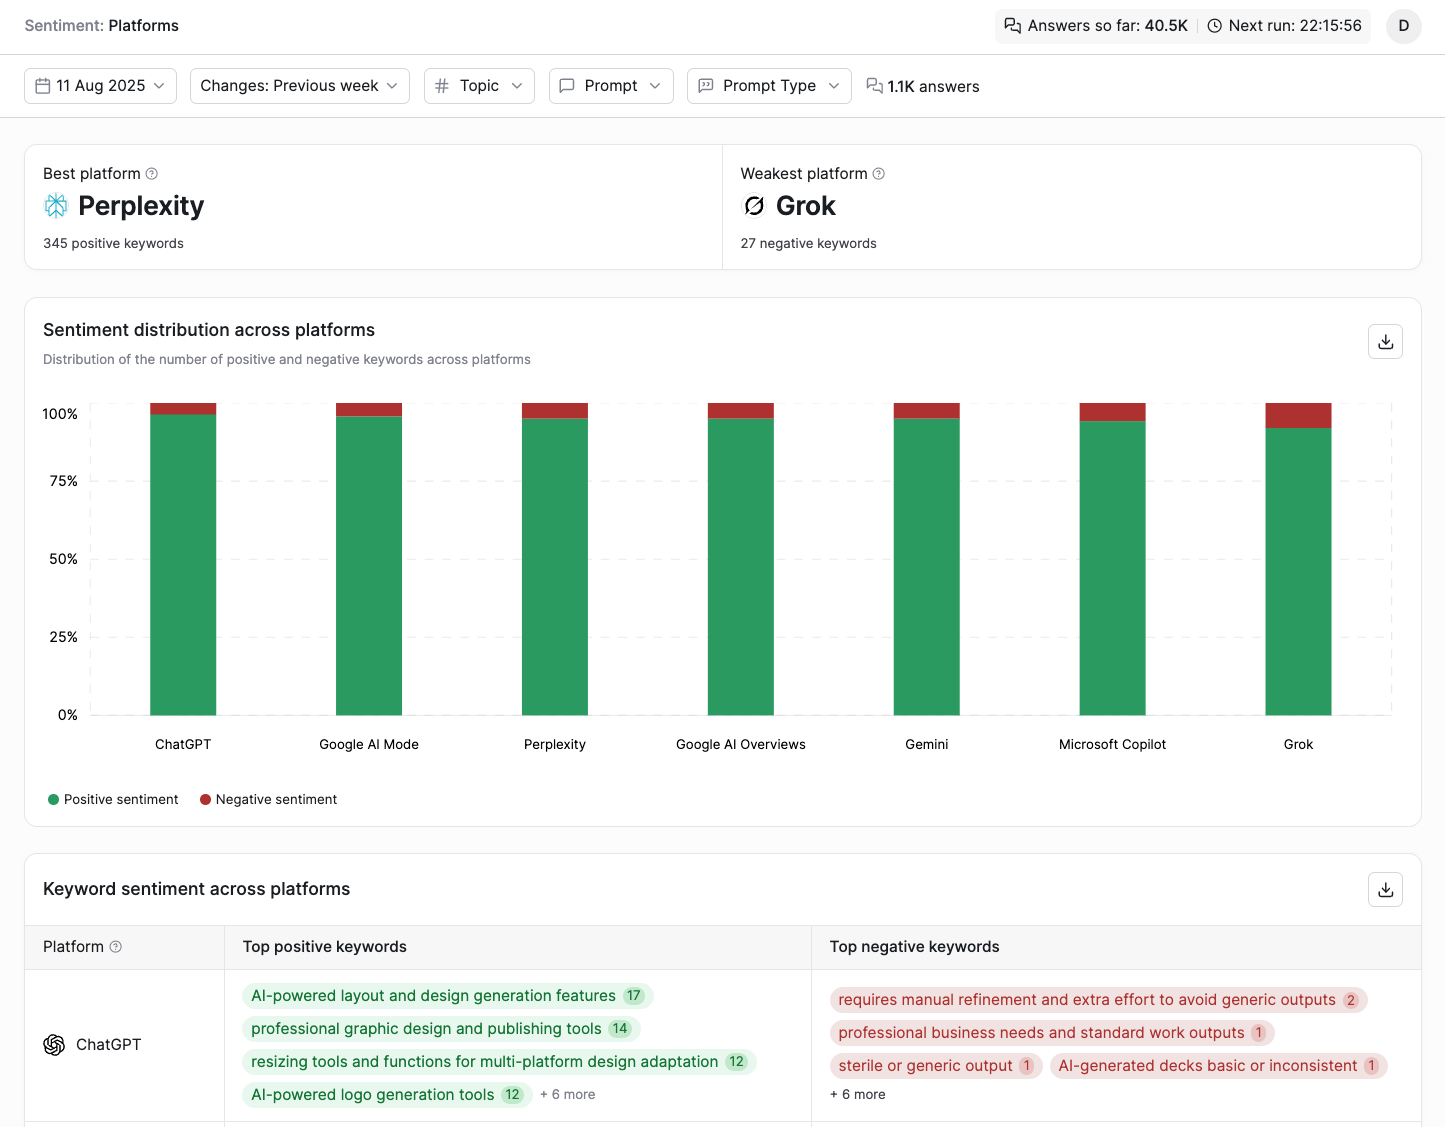Image resolution: width=1445 pixels, height=1127 pixels.
Task: Click the Best platform help icon
Action: [152, 174]
